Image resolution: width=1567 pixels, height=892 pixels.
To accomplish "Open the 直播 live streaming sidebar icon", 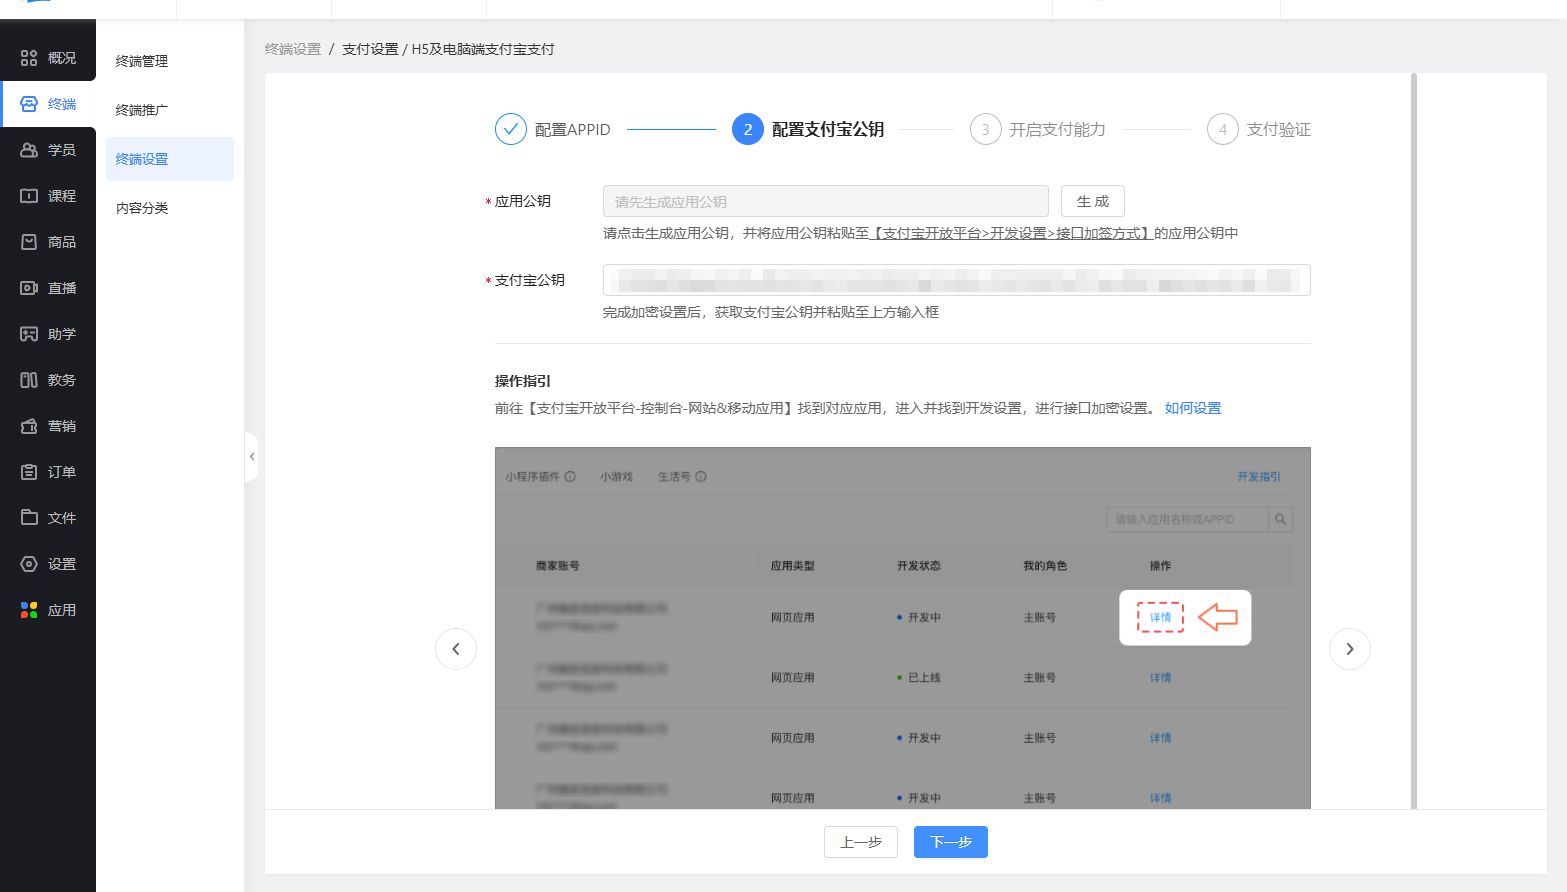I will coord(29,288).
